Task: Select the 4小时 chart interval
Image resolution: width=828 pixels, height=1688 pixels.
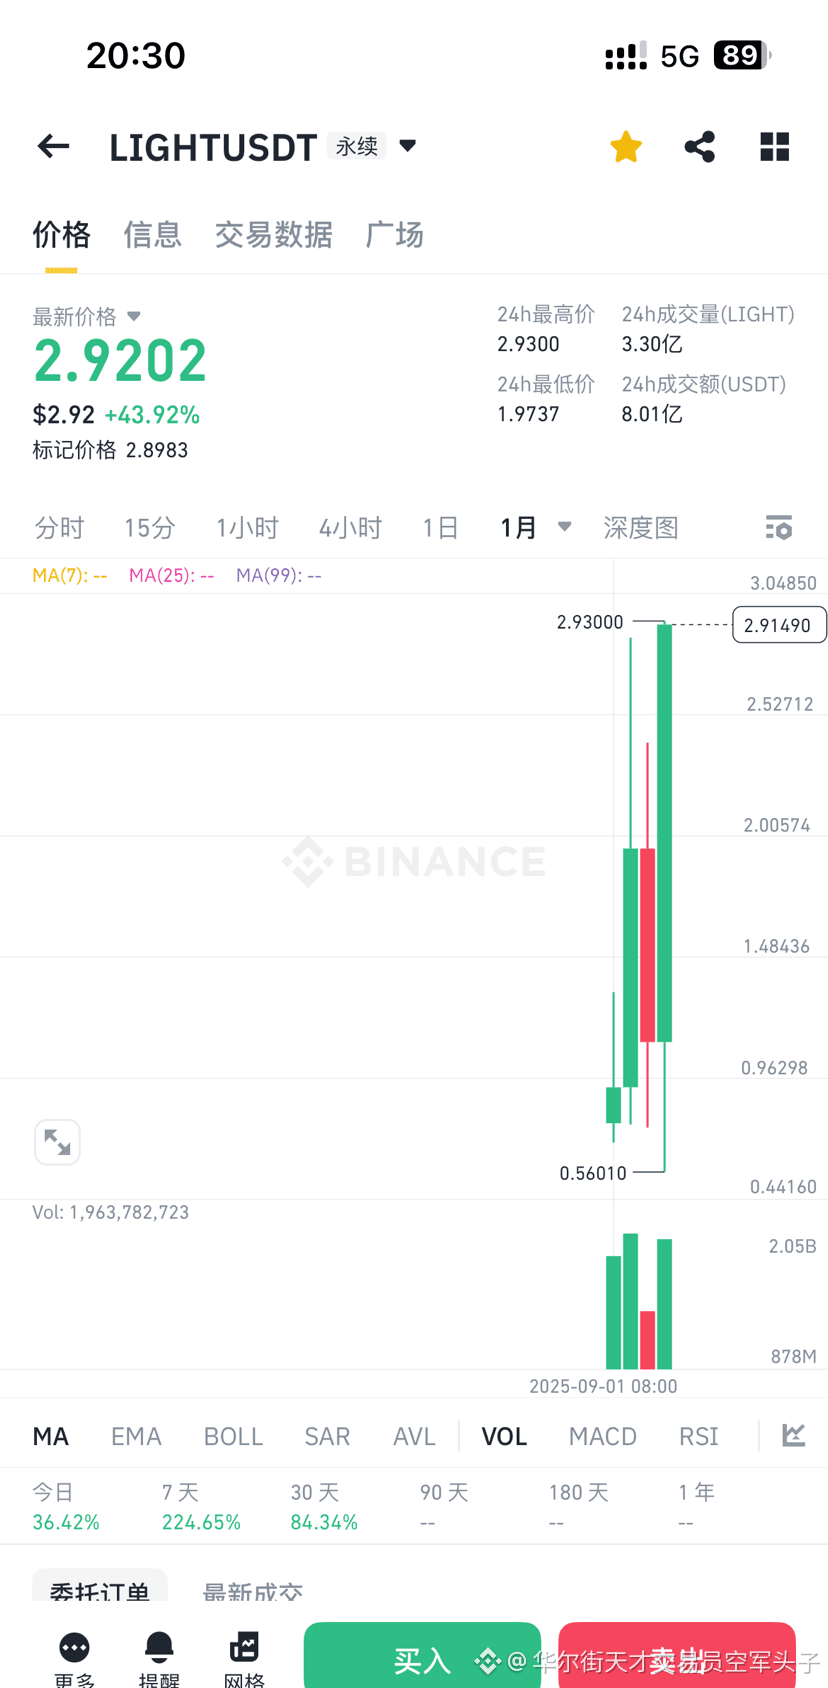Action: 350,527
